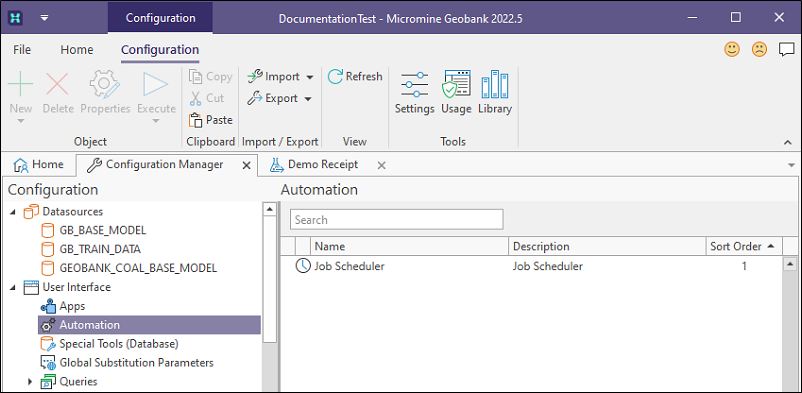Close the Configuration Manager tab
The image size is (802, 393).
pos(246,165)
